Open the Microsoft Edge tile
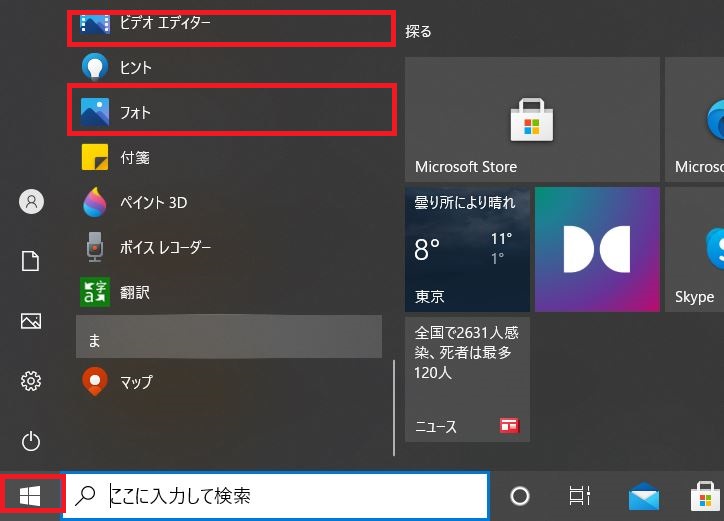This screenshot has height=521, width=724. tap(694, 120)
